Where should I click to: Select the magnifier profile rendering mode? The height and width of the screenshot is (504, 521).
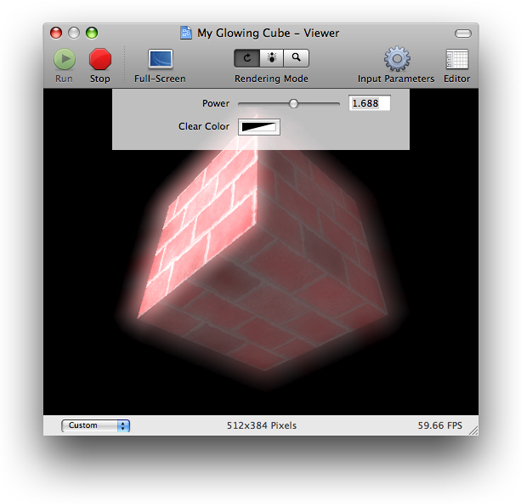click(296, 58)
